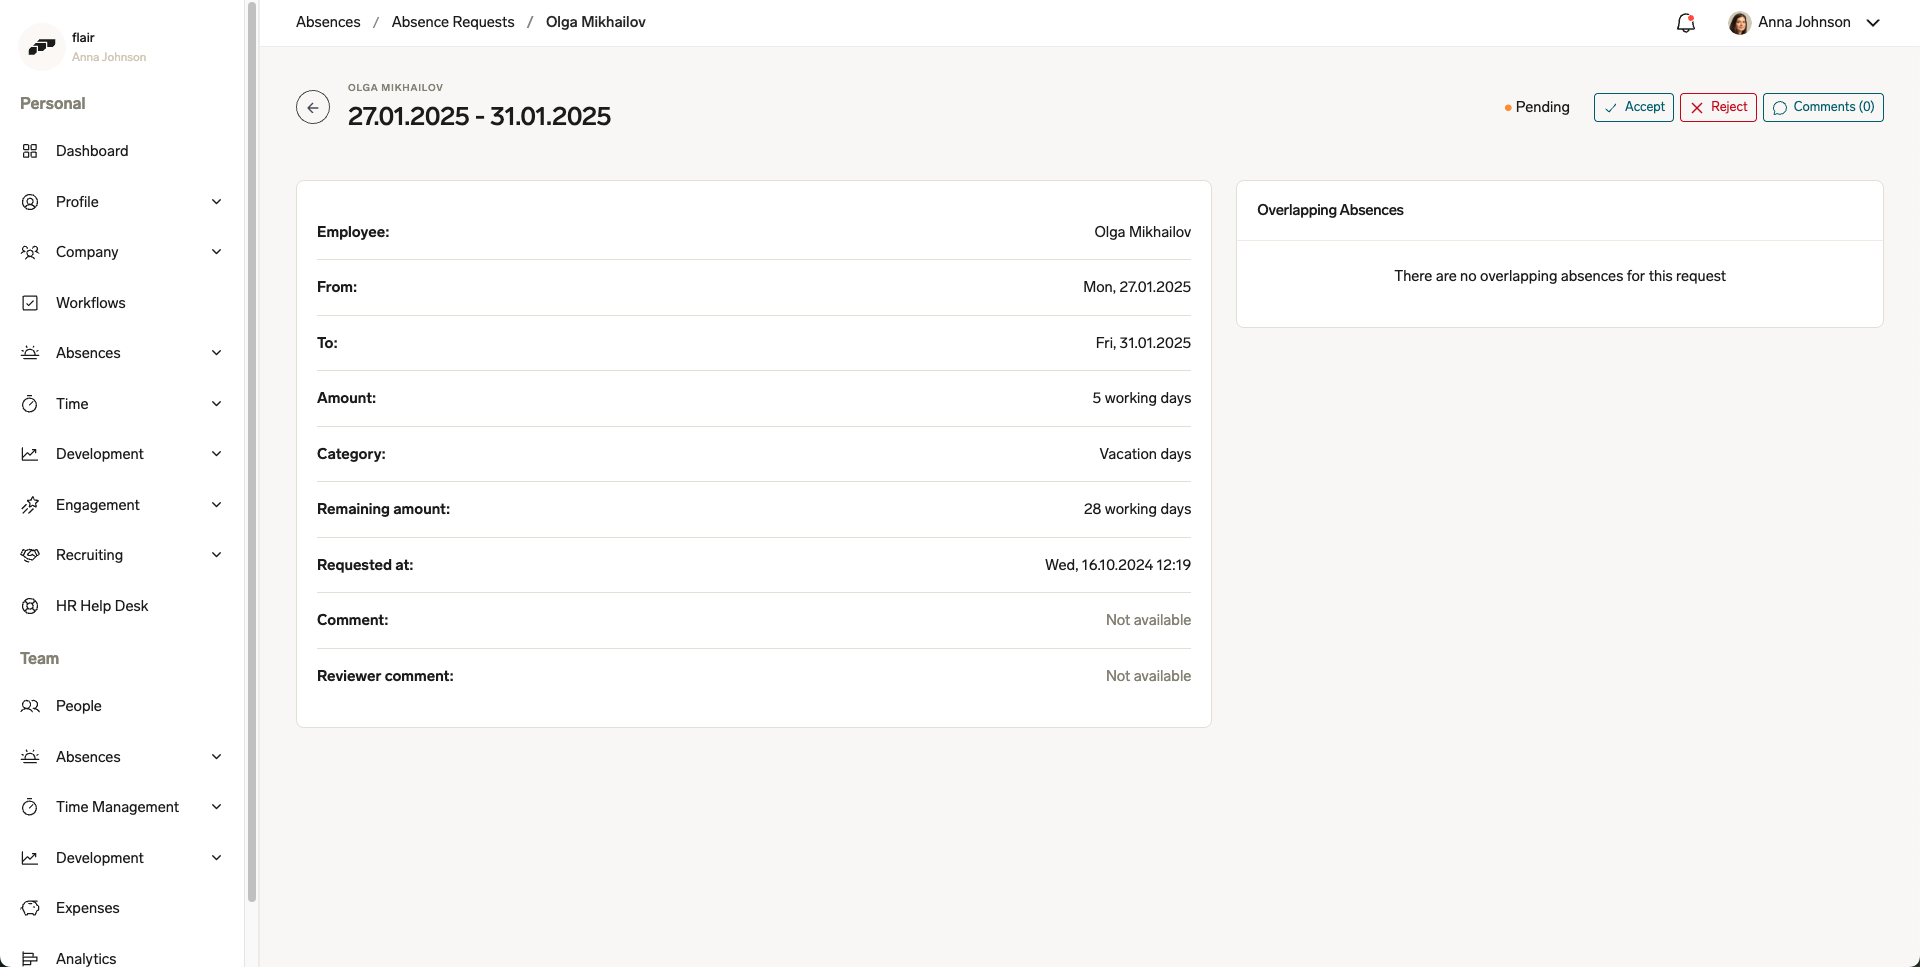Select the Engagement sparkle icon
1920x967 pixels.
pos(30,504)
